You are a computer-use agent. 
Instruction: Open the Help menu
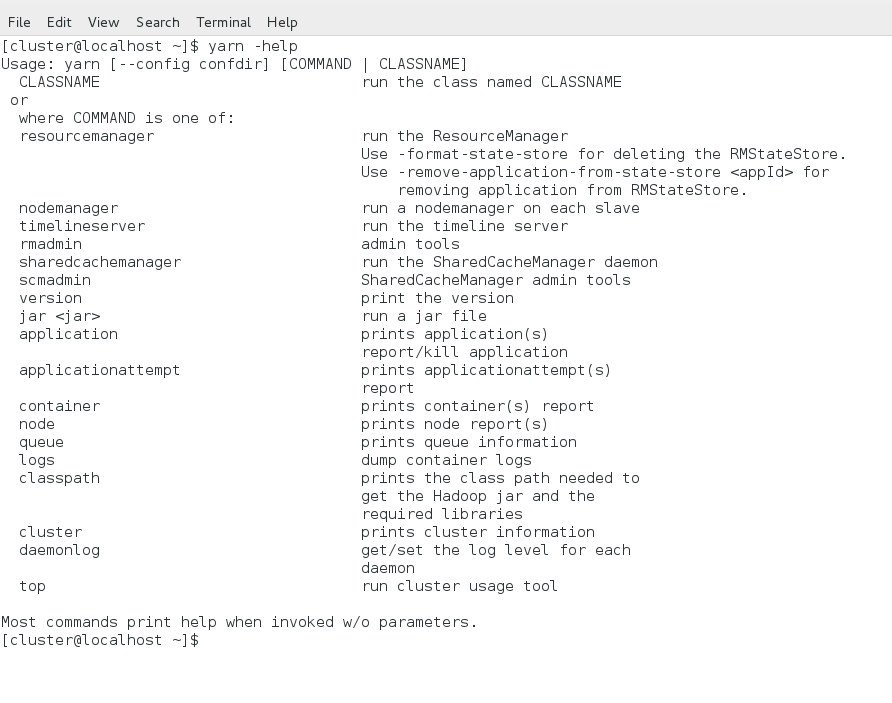[x=282, y=22]
